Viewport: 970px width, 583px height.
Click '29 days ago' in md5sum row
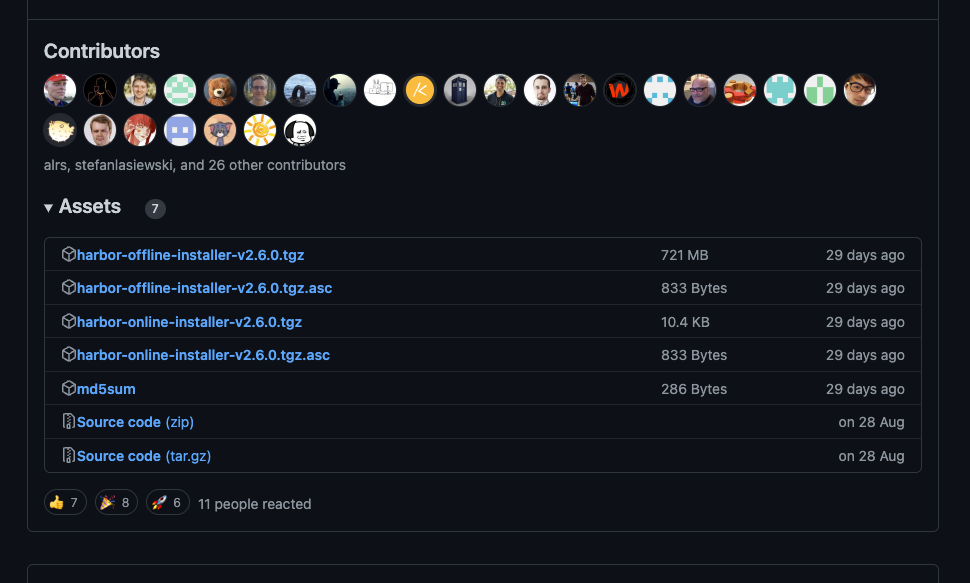865,389
